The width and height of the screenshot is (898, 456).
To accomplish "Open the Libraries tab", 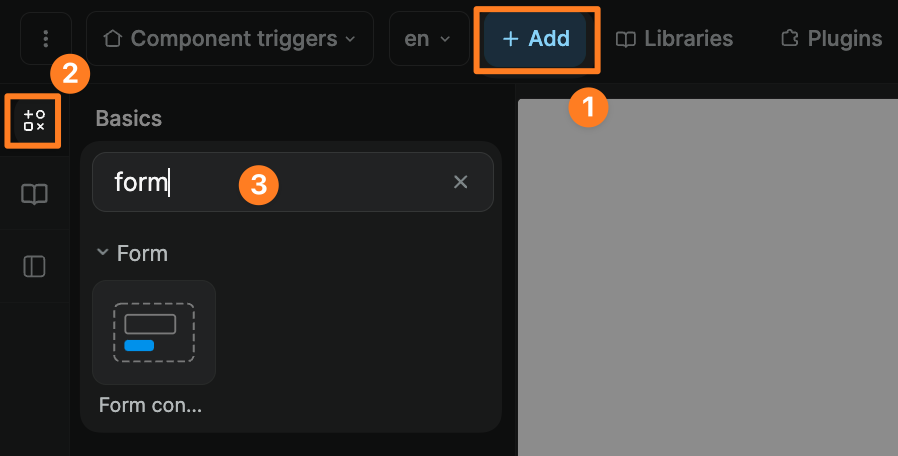I will coord(674,39).
